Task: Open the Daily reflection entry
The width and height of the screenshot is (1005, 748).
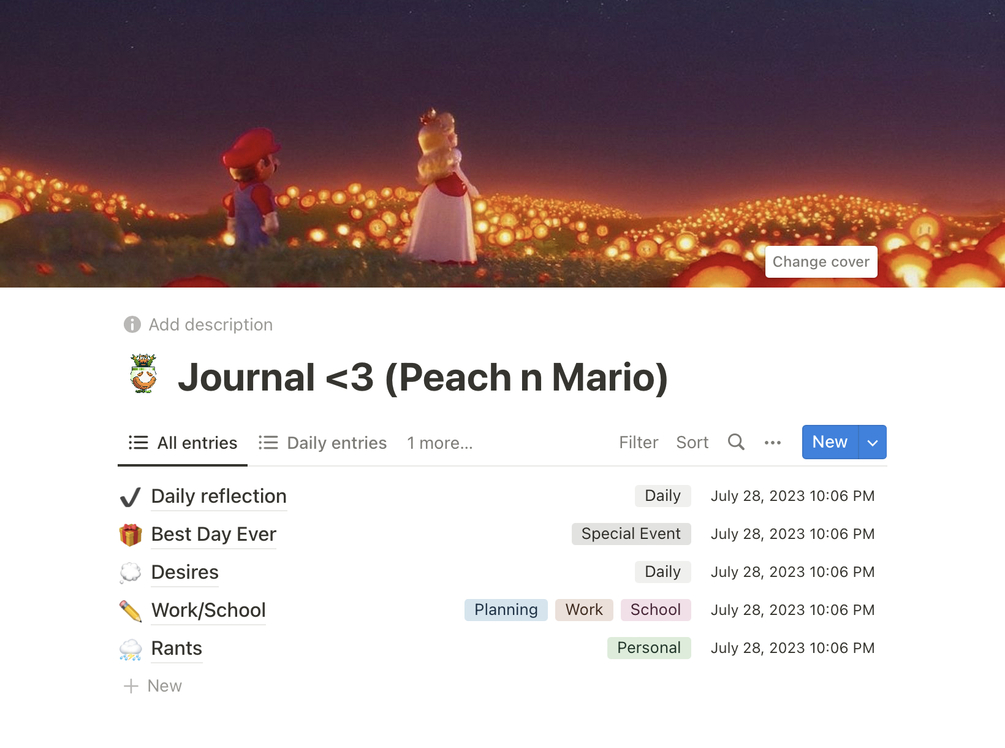Action: (219, 496)
